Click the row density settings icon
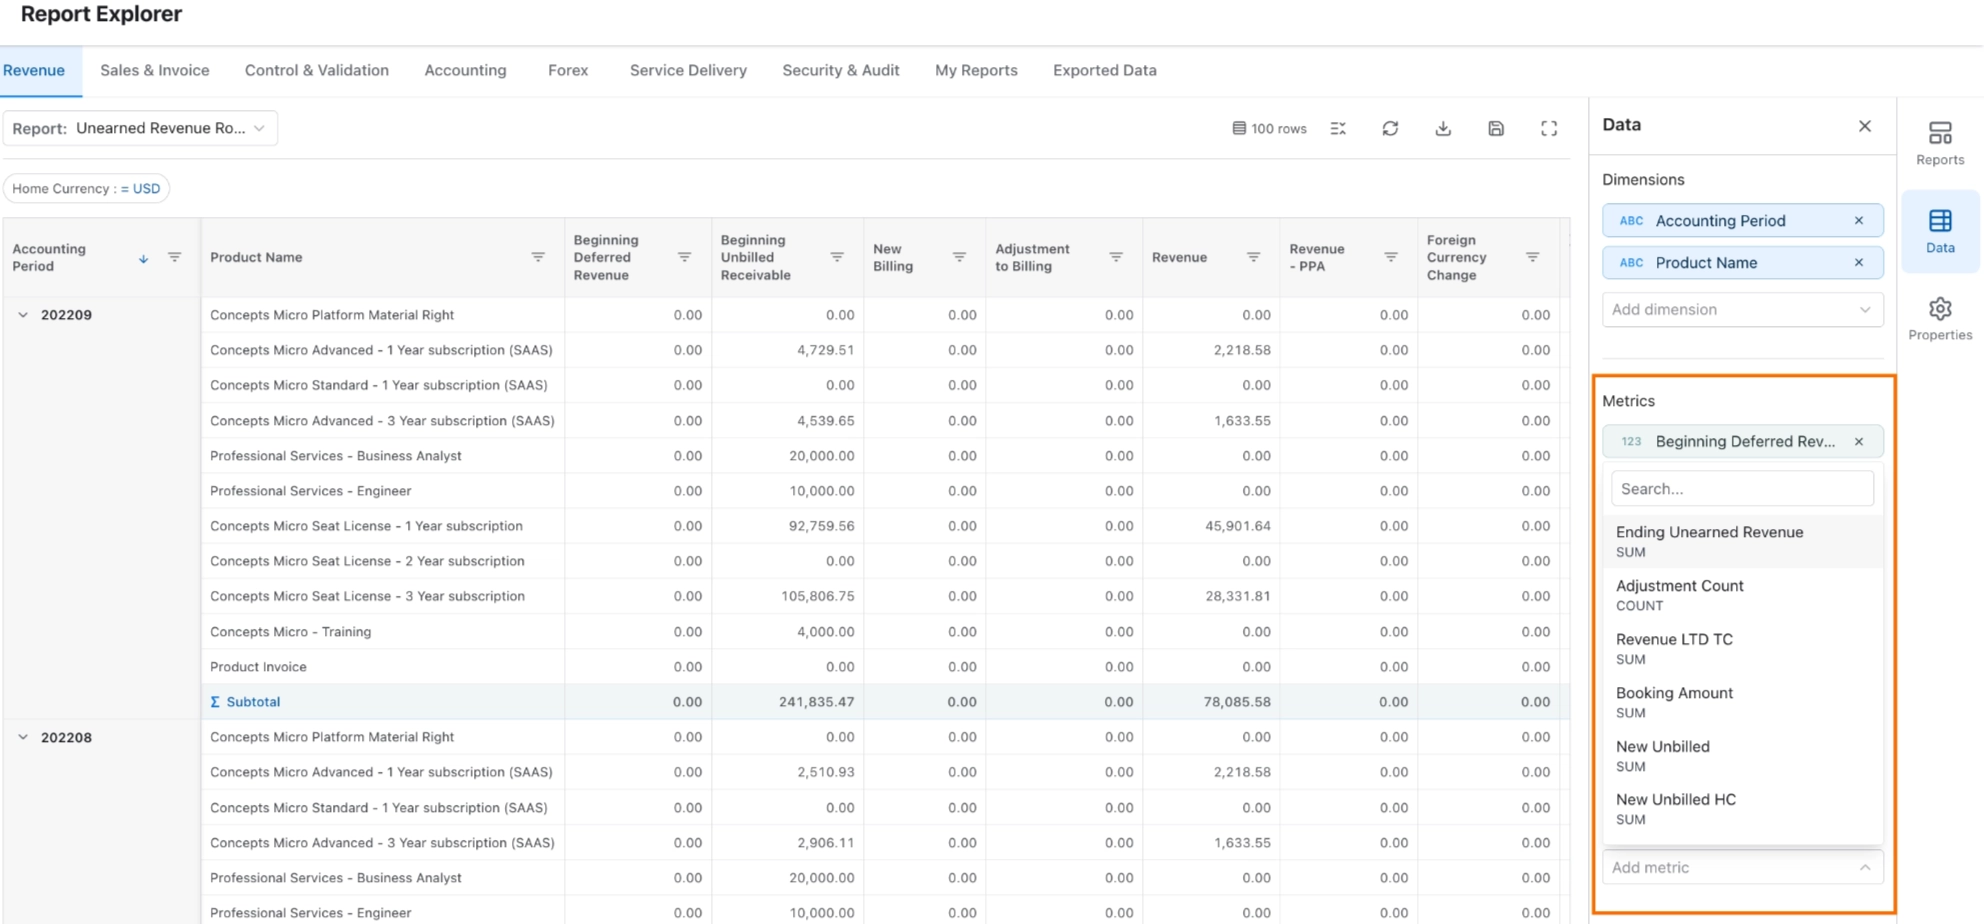 [1338, 128]
